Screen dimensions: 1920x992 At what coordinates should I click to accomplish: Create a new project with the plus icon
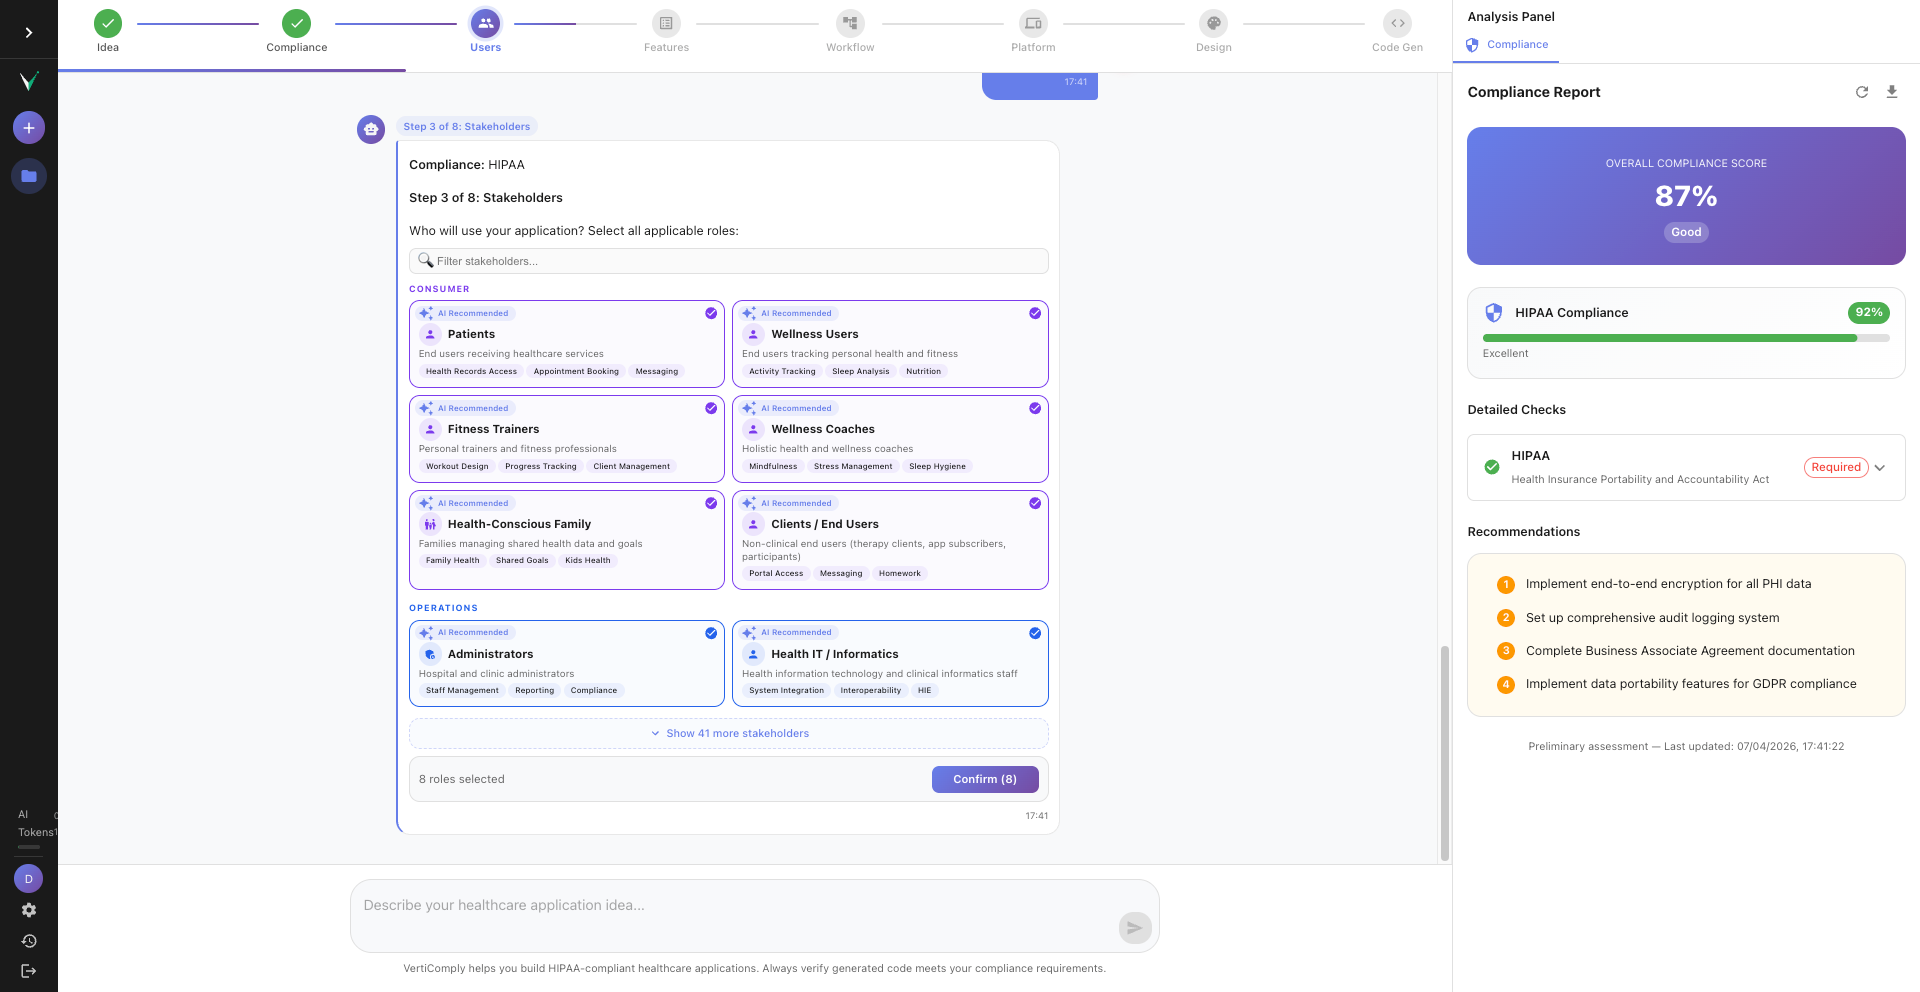[x=28, y=127]
